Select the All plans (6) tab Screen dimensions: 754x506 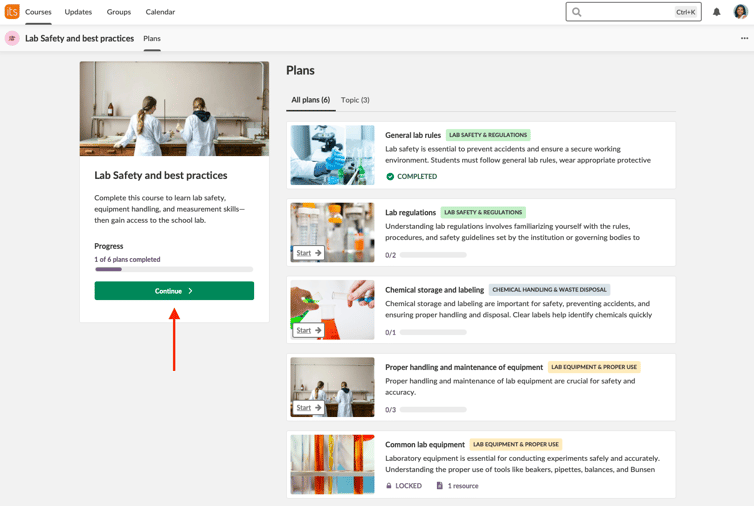point(311,100)
